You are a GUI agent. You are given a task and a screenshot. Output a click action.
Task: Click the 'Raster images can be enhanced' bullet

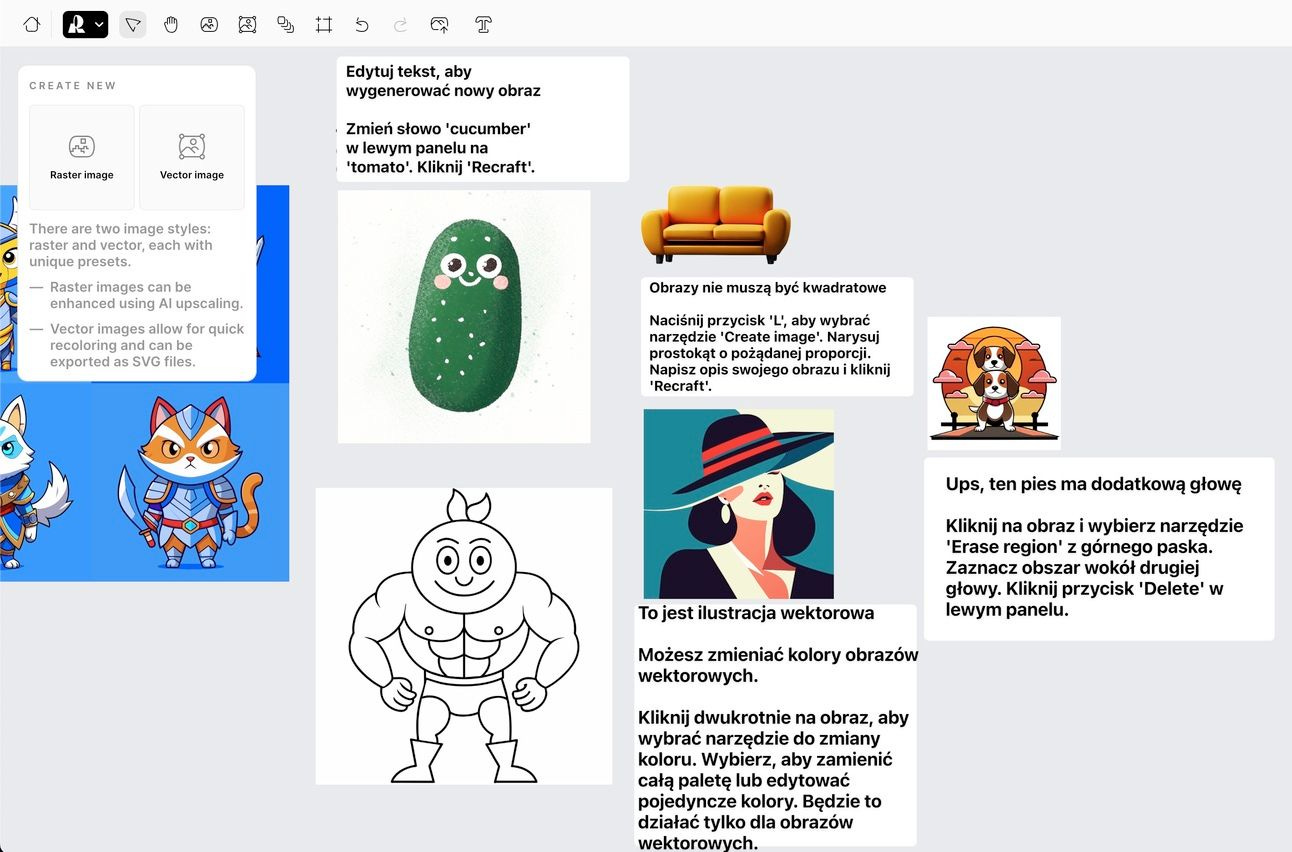[x=147, y=295]
